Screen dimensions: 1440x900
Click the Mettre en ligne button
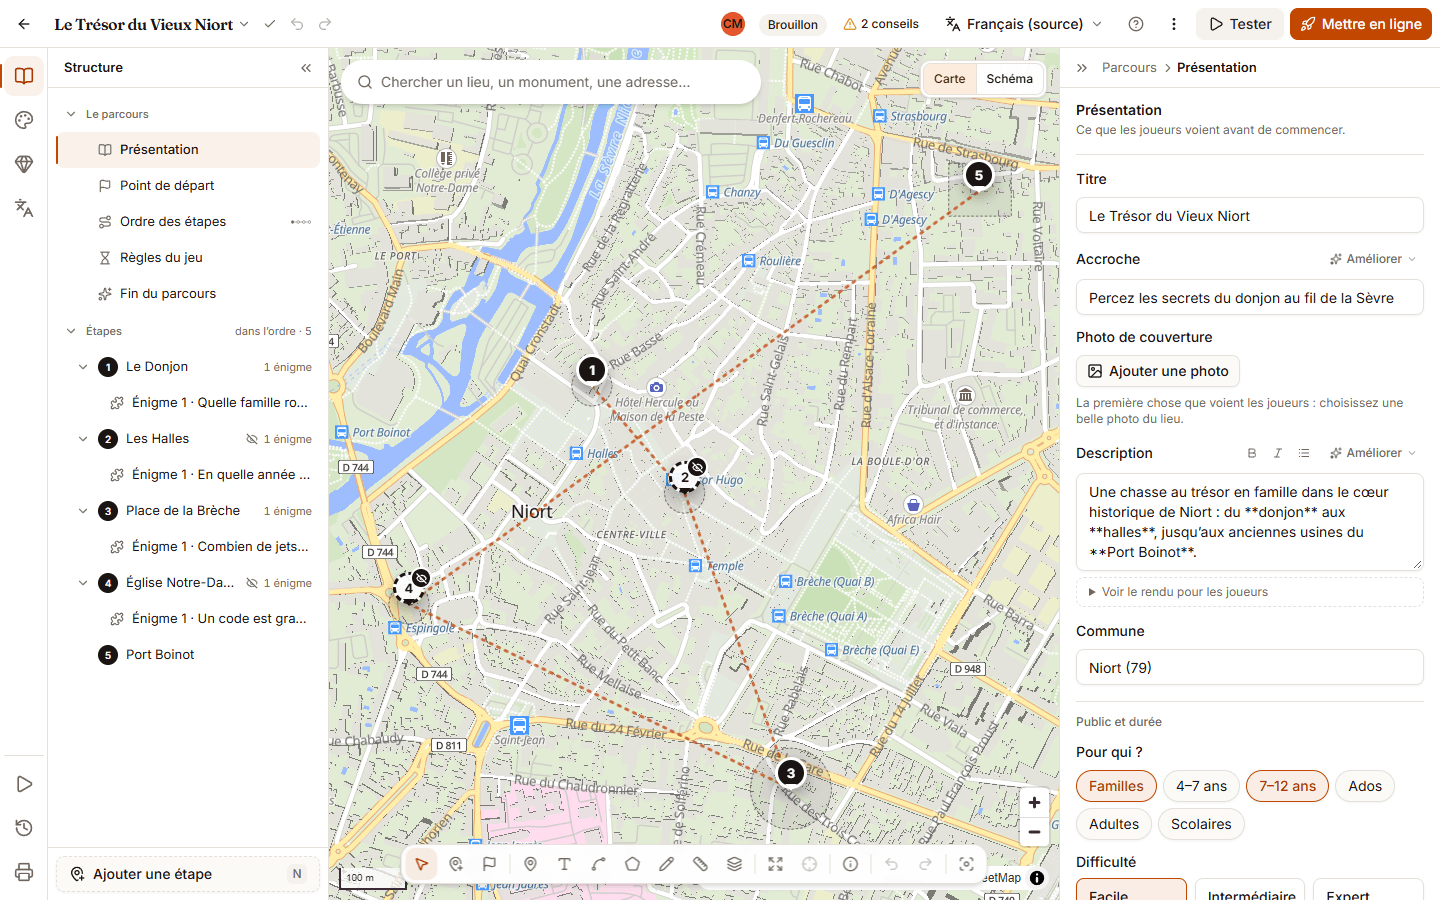(x=1361, y=24)
